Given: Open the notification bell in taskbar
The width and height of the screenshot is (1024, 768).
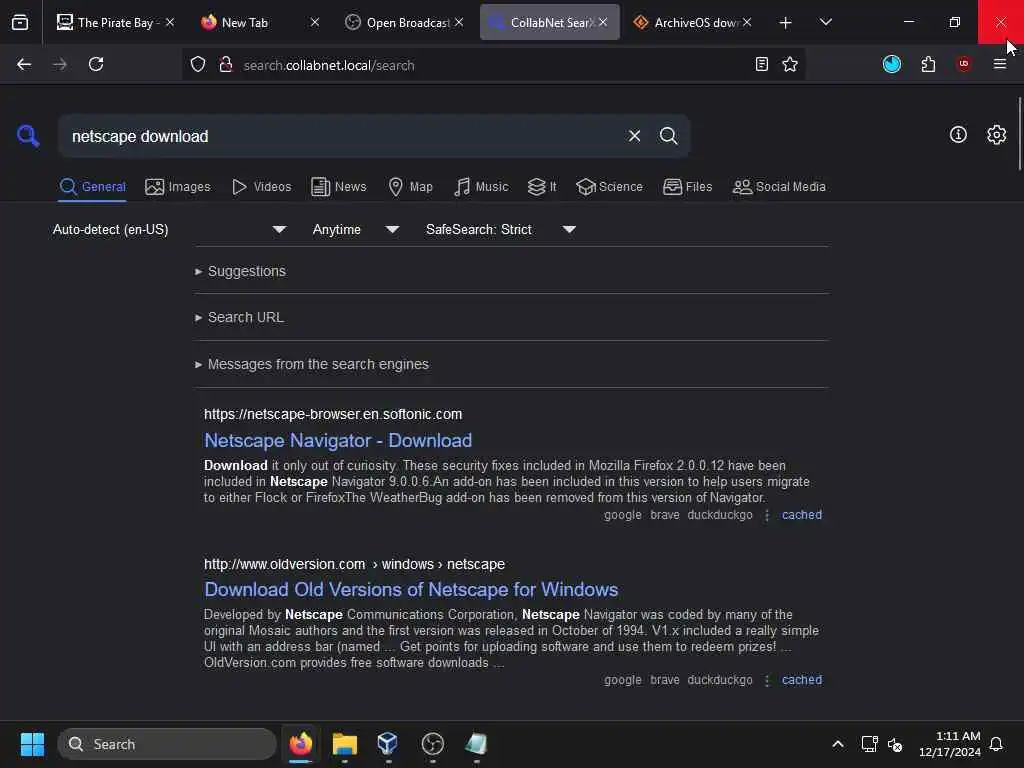Looking at the screenshot, I should pyautogui.click(x=996, y=744).
